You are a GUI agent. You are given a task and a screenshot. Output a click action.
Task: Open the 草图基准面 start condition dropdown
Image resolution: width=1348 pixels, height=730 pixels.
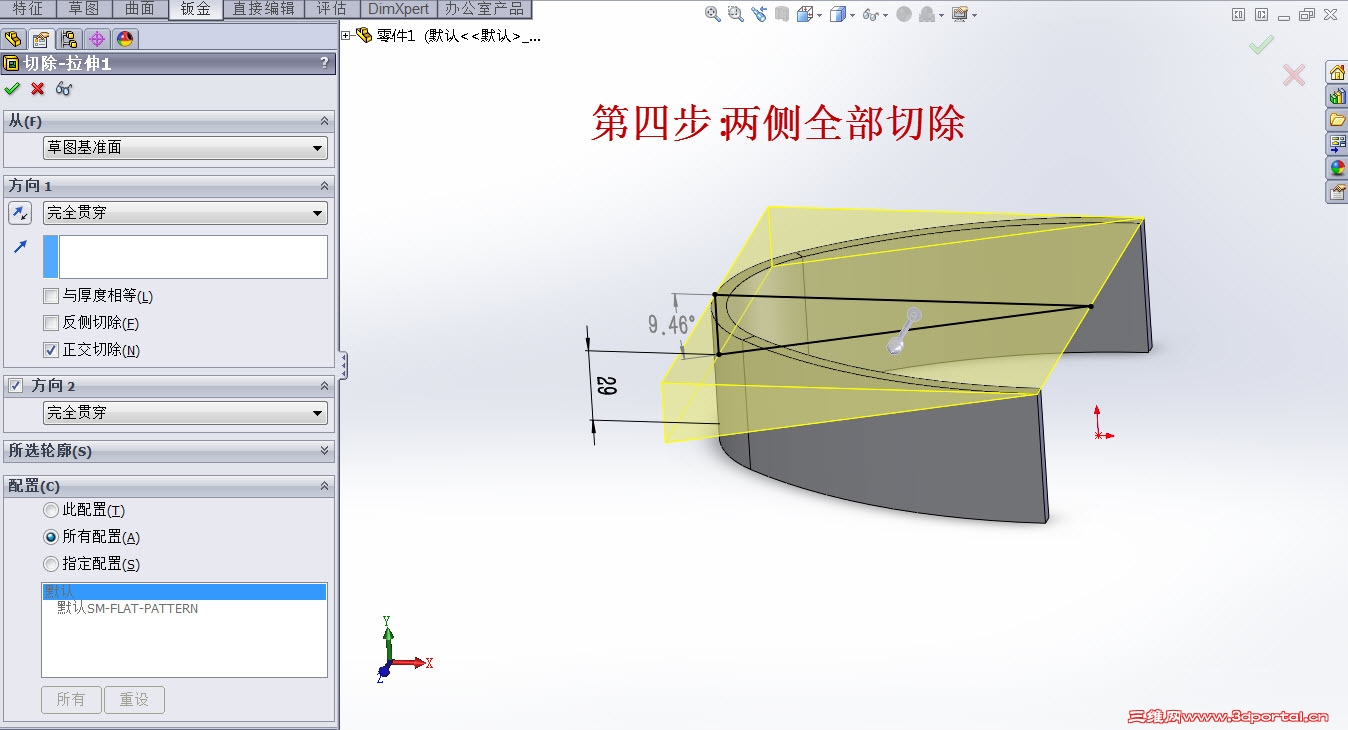tap(185, 148)
